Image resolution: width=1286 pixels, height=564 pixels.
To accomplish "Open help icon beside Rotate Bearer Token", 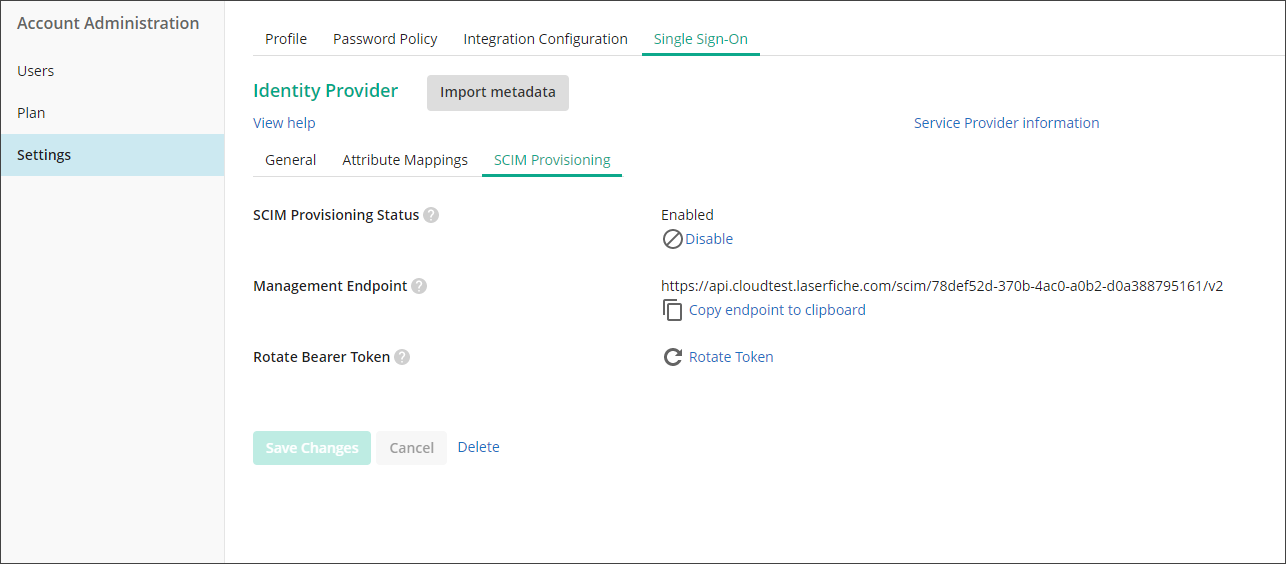I will tap(402, 357).
